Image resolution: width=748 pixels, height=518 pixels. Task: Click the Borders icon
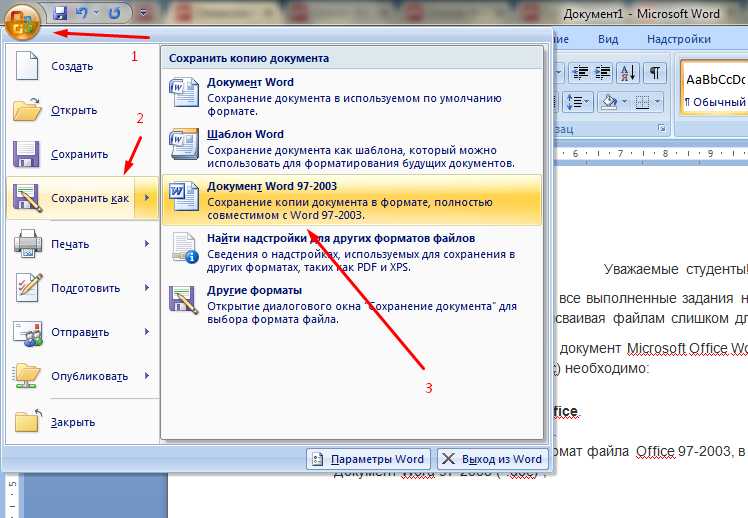pos(643,102)
